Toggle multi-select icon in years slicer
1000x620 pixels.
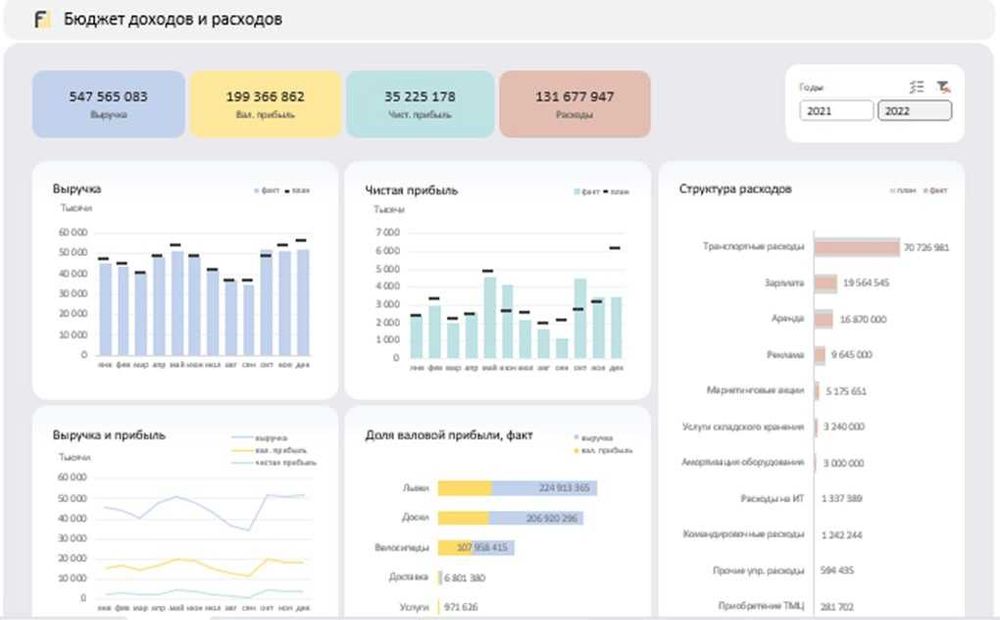tap(916, 87)
